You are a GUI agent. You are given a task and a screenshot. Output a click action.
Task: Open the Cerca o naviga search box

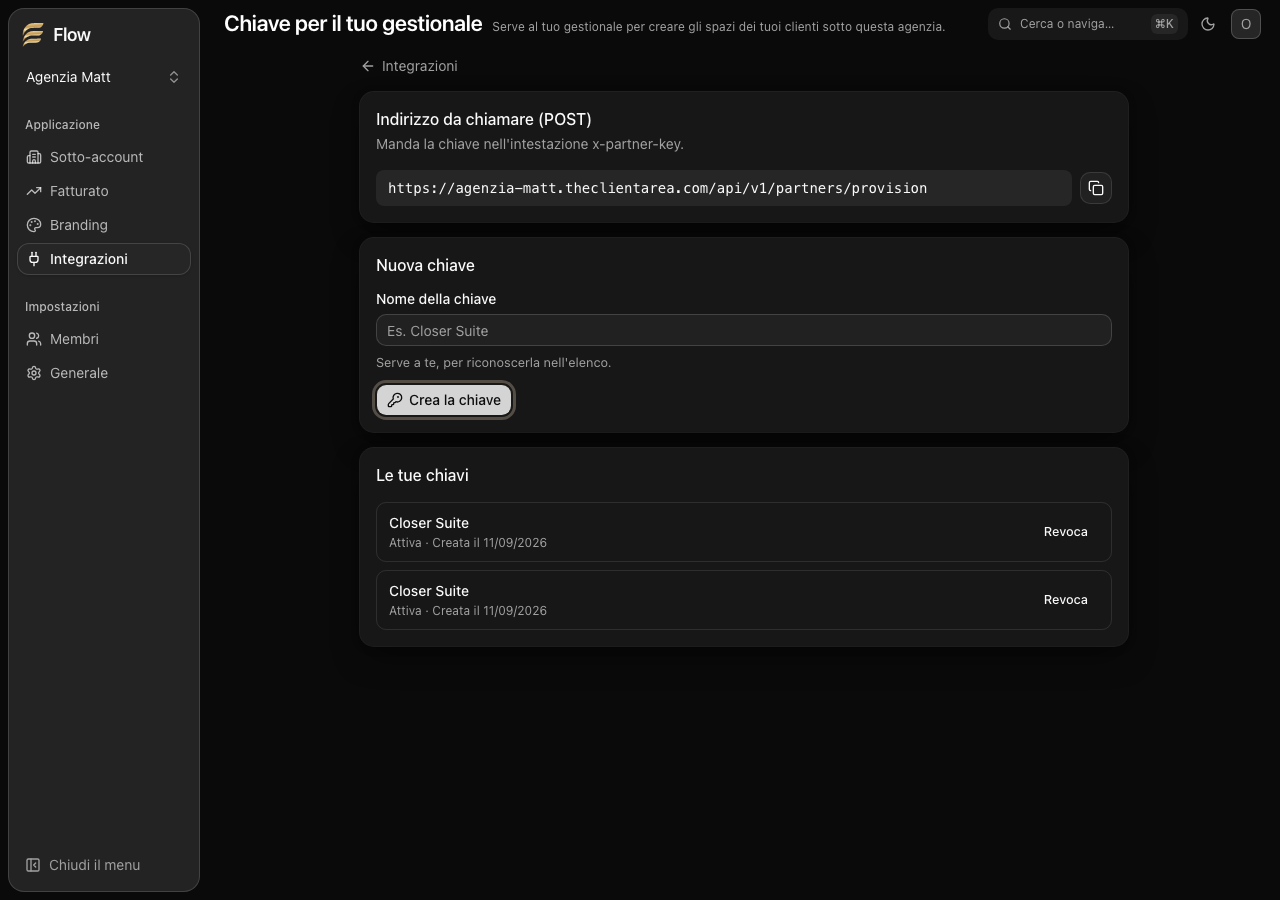(1088, 24)
